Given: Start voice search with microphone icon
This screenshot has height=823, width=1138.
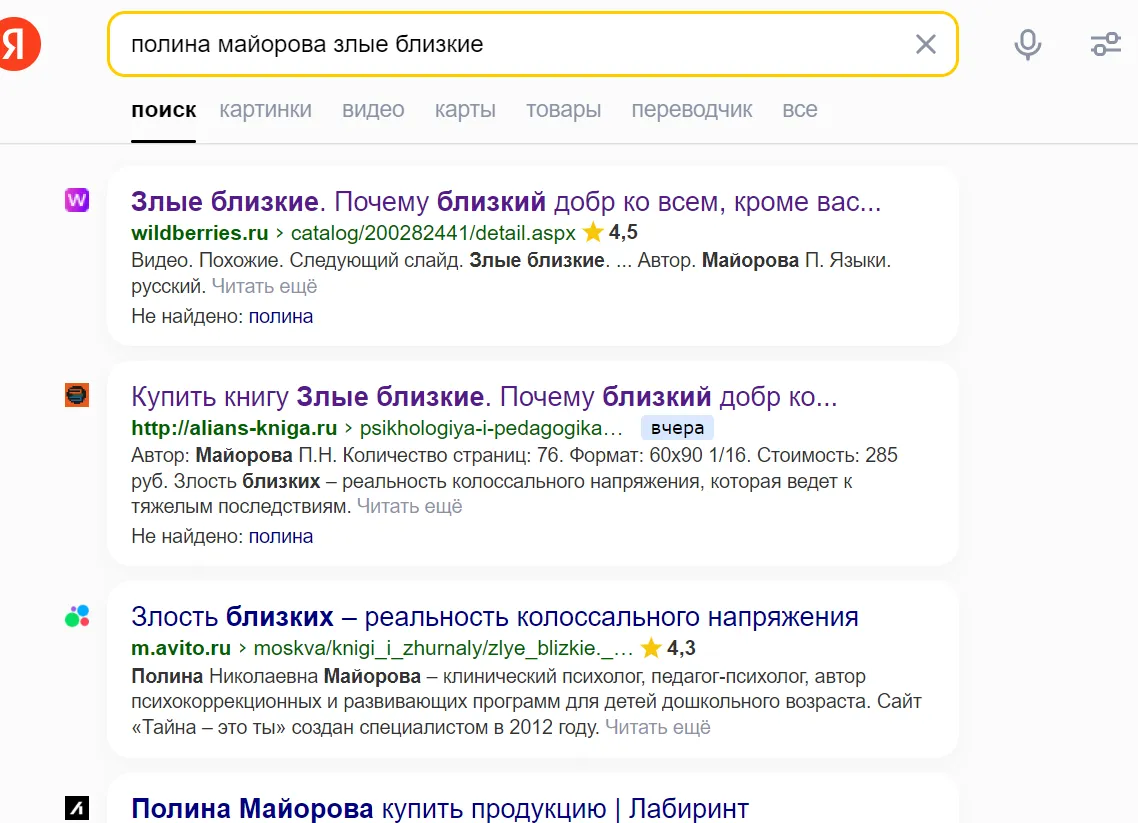Looking at the screenshot, I should tap(1027, 44).
